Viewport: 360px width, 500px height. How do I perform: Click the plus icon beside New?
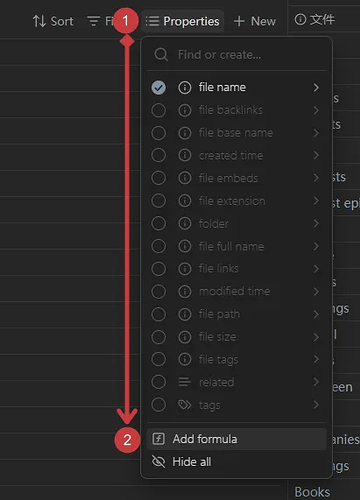239,21
